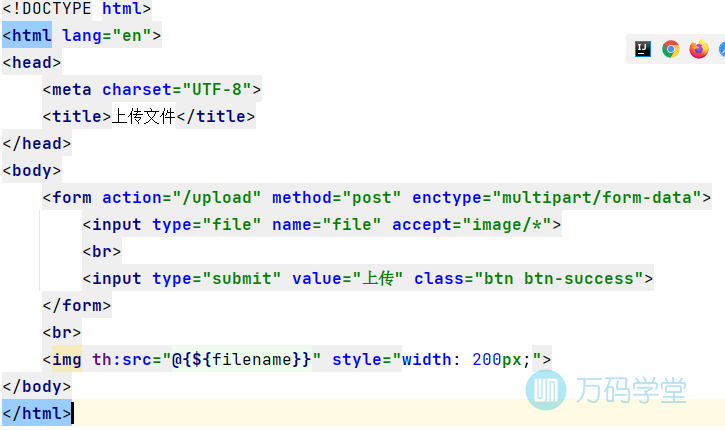Click the opening <body> tag

[32, 170]
